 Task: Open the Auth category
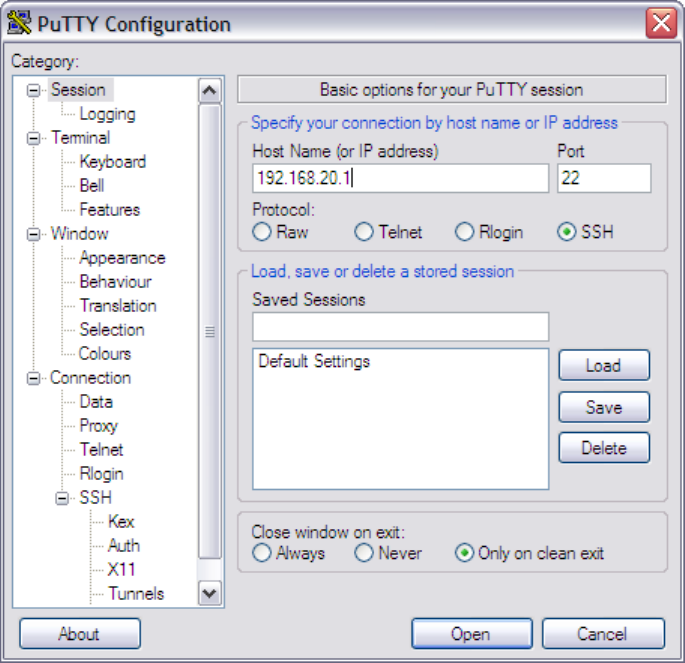pos(124,546)
